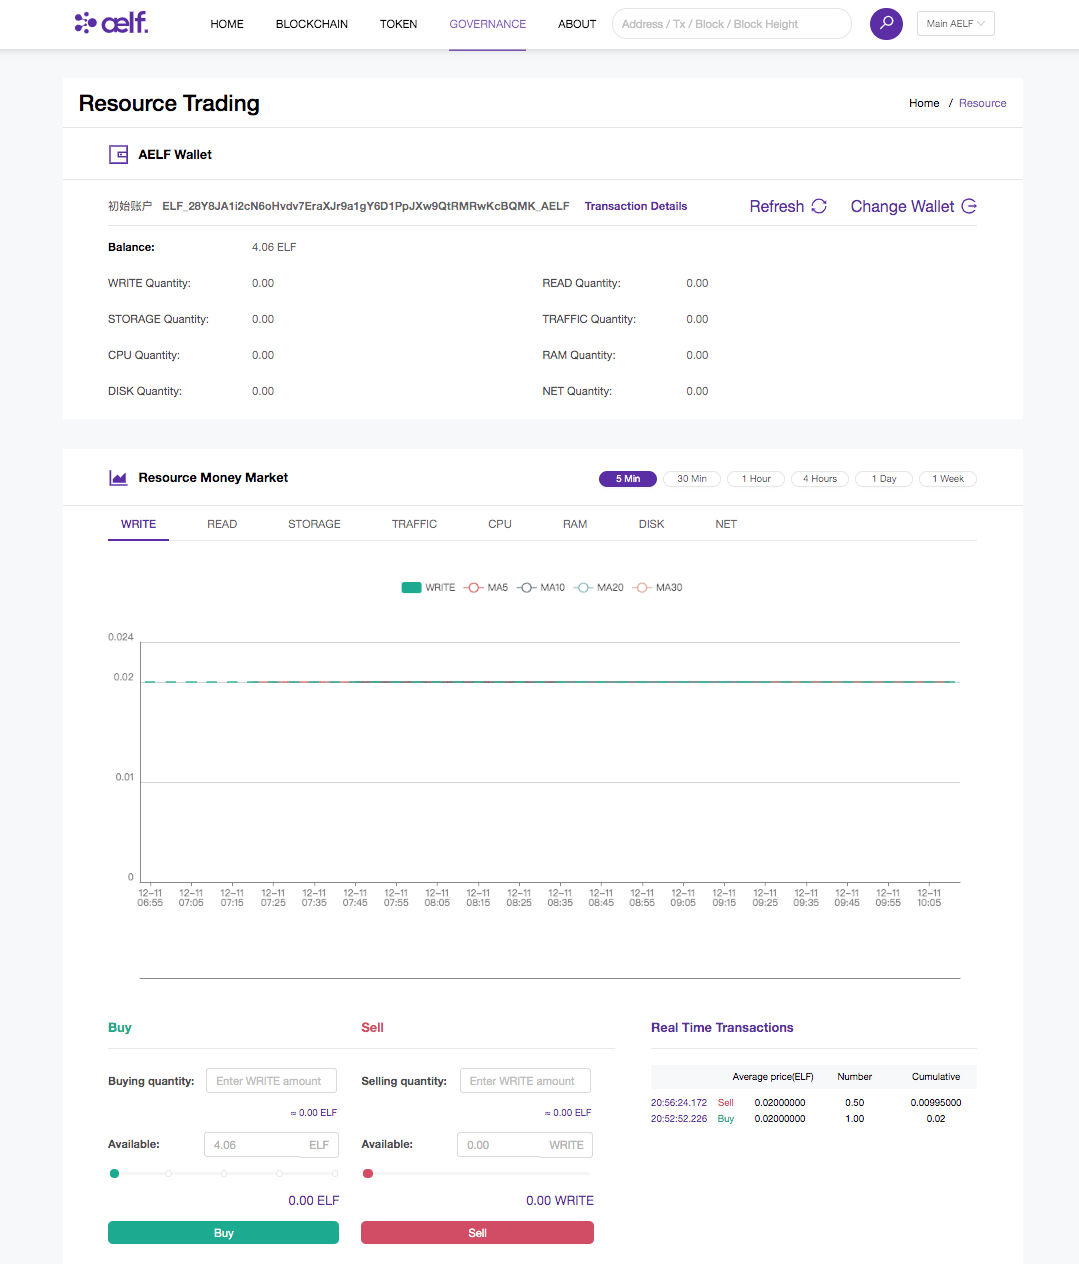Screen dimensions: 1079x1264
Task: Click the red sell quantity slider handle
Action: pos(368,1173)
